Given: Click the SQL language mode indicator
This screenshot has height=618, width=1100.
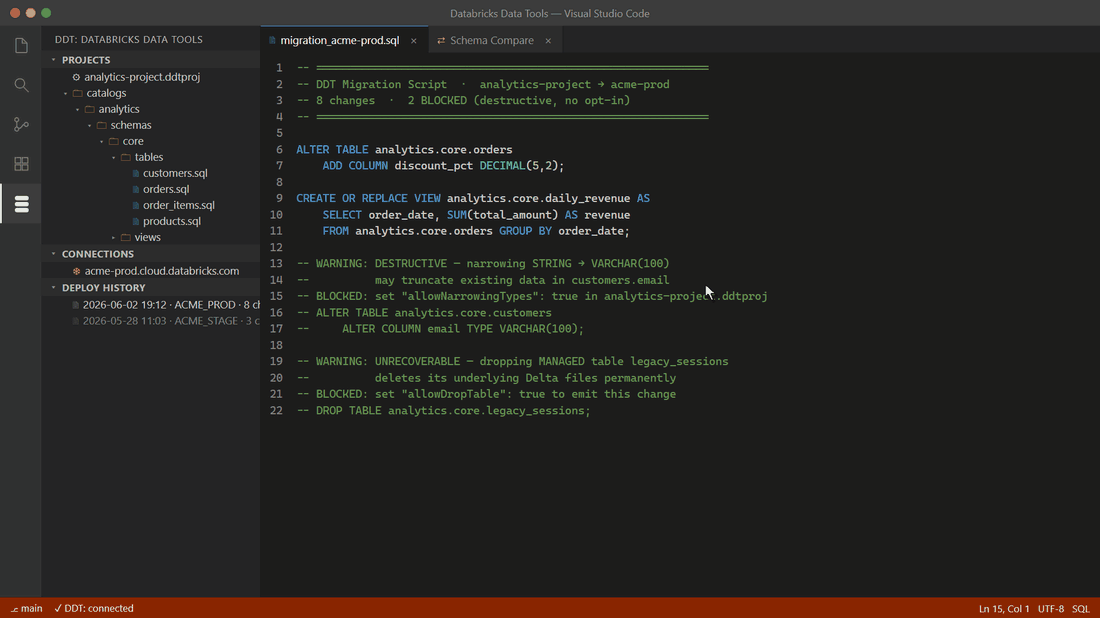Looking at the screenshot, I should pos(1081,609).
